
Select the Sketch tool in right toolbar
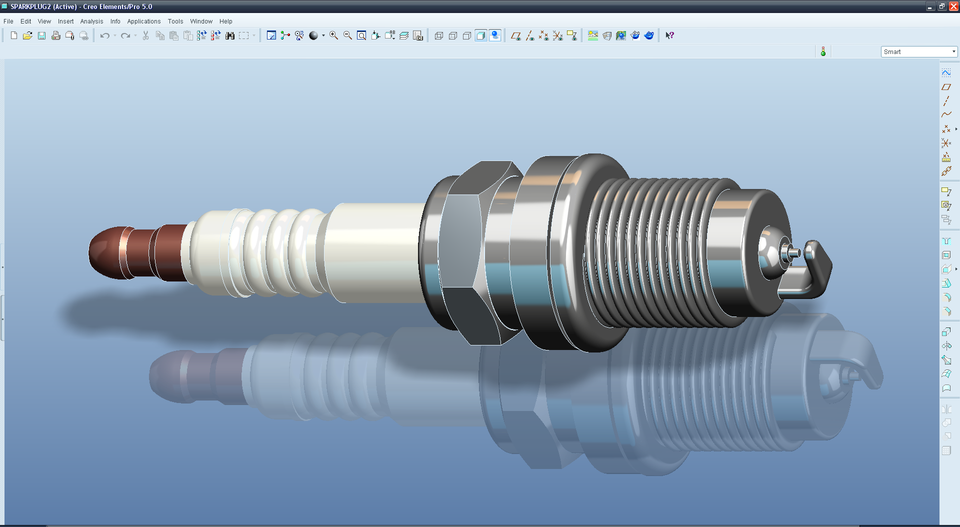[x=946, y=72]
